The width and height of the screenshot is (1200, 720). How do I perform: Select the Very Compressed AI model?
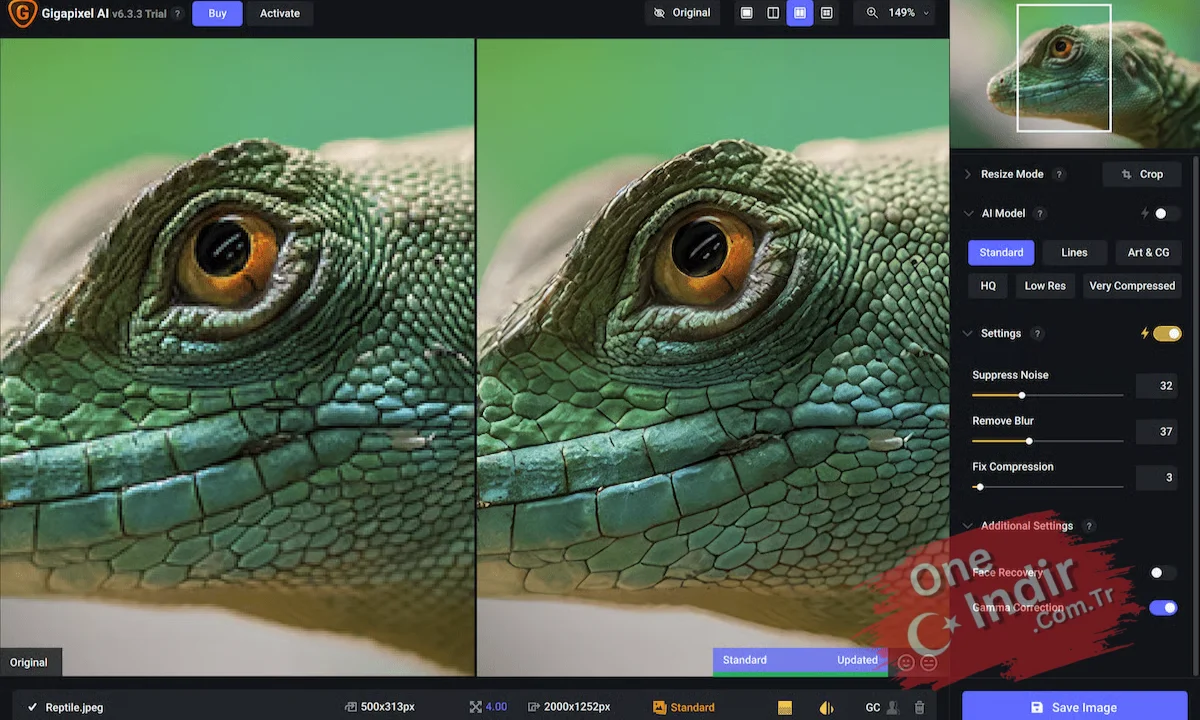(1132, 286)
